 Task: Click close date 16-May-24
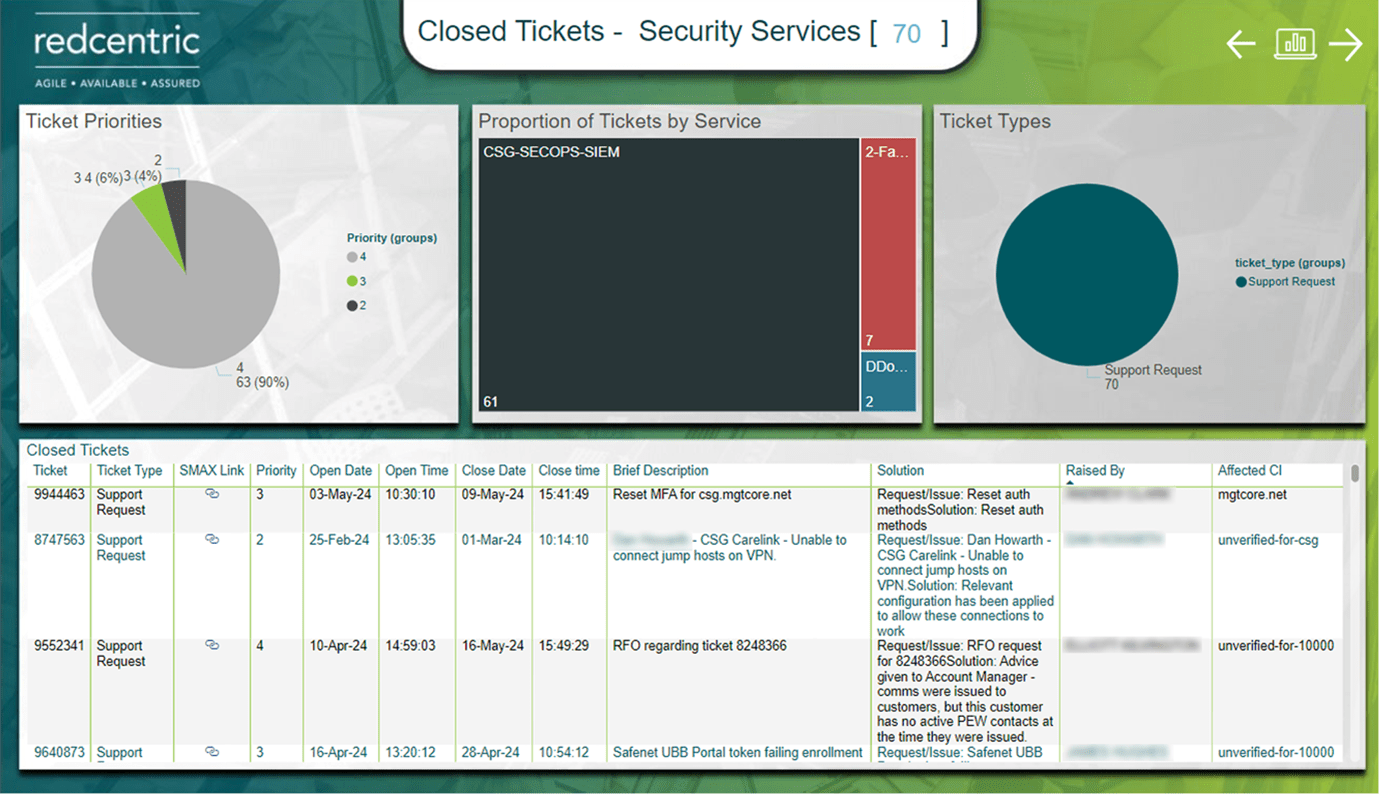(492, 646)
